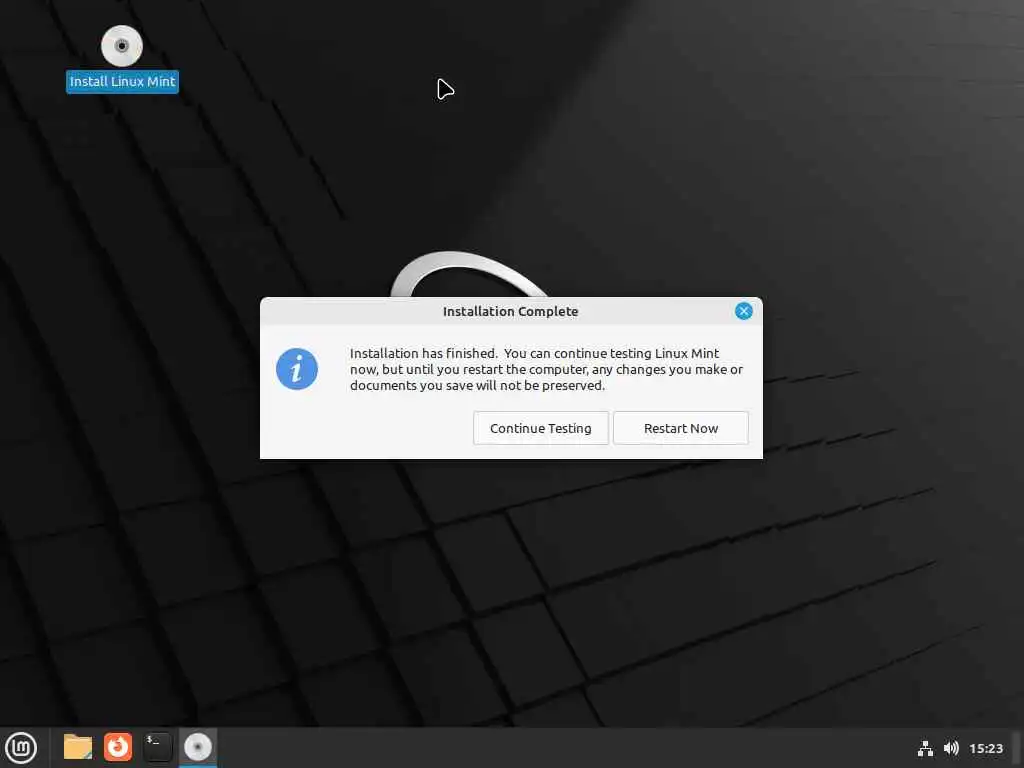
Task: Click the Installation Complete title bar
Action: pyautogui.click(x=511, y=312)
